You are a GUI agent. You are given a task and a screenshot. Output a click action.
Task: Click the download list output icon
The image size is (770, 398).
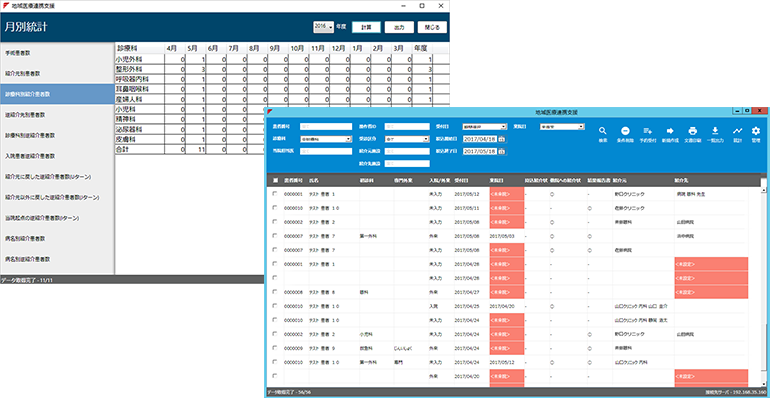715,131
